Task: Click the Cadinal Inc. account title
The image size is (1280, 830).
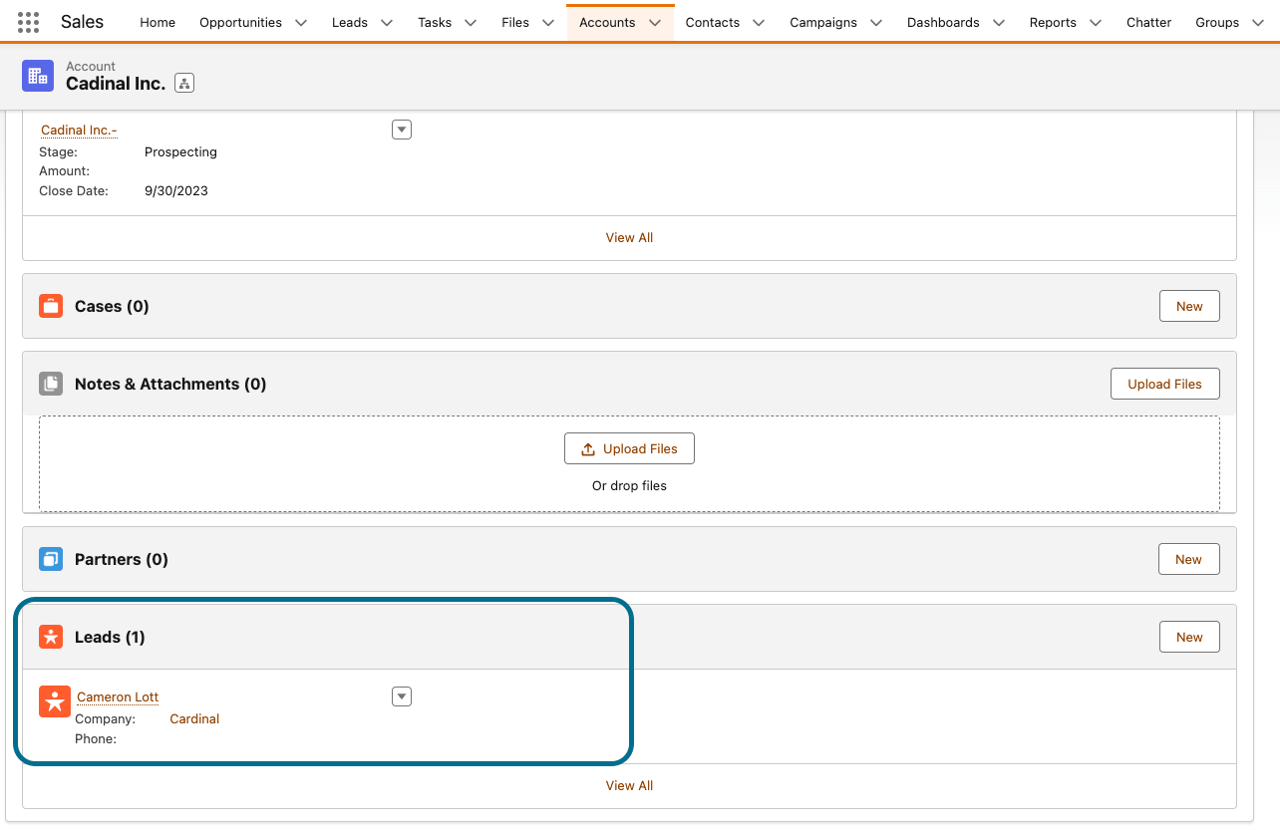Action: click(x=116, y=84)
